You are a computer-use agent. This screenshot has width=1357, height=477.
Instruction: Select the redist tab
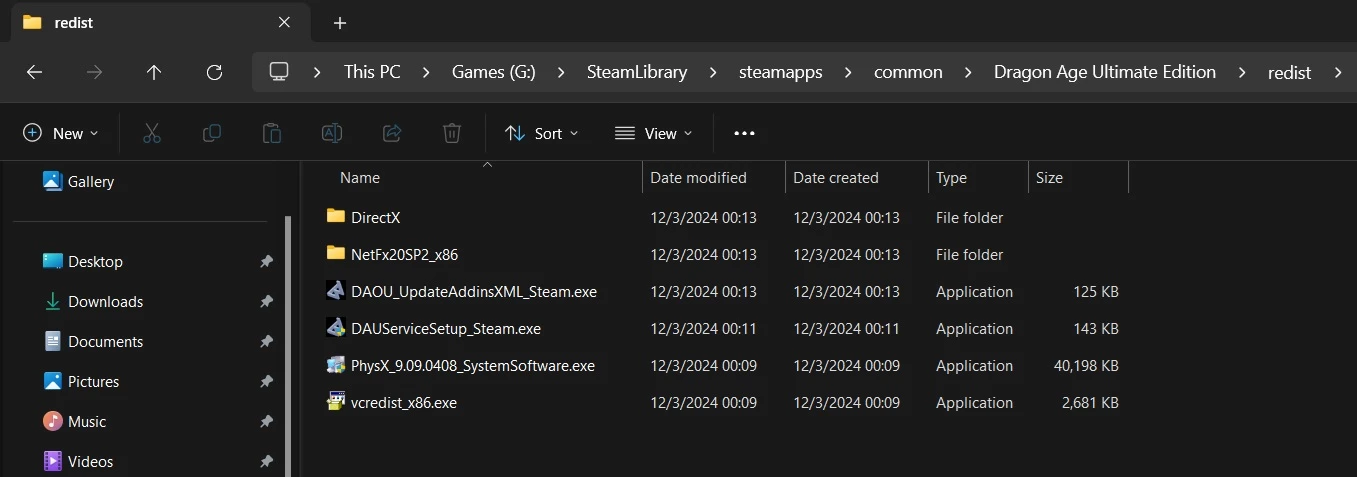(x=158, y=22)
